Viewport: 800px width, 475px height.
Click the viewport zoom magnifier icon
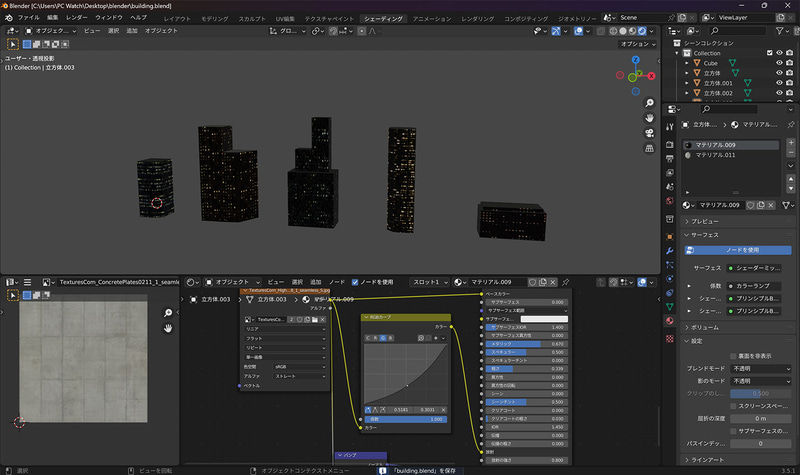(x=650, y=104)
